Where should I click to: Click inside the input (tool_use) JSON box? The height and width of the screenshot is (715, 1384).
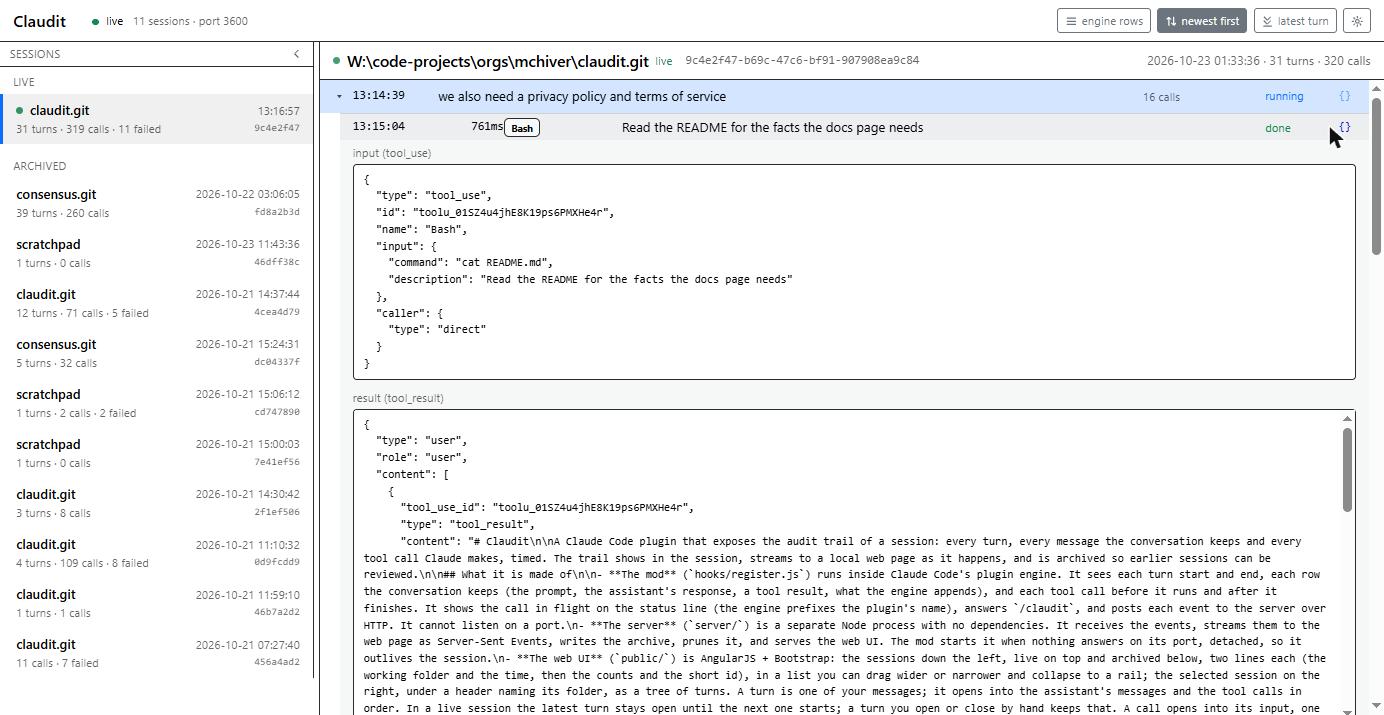tap(854, 272)
